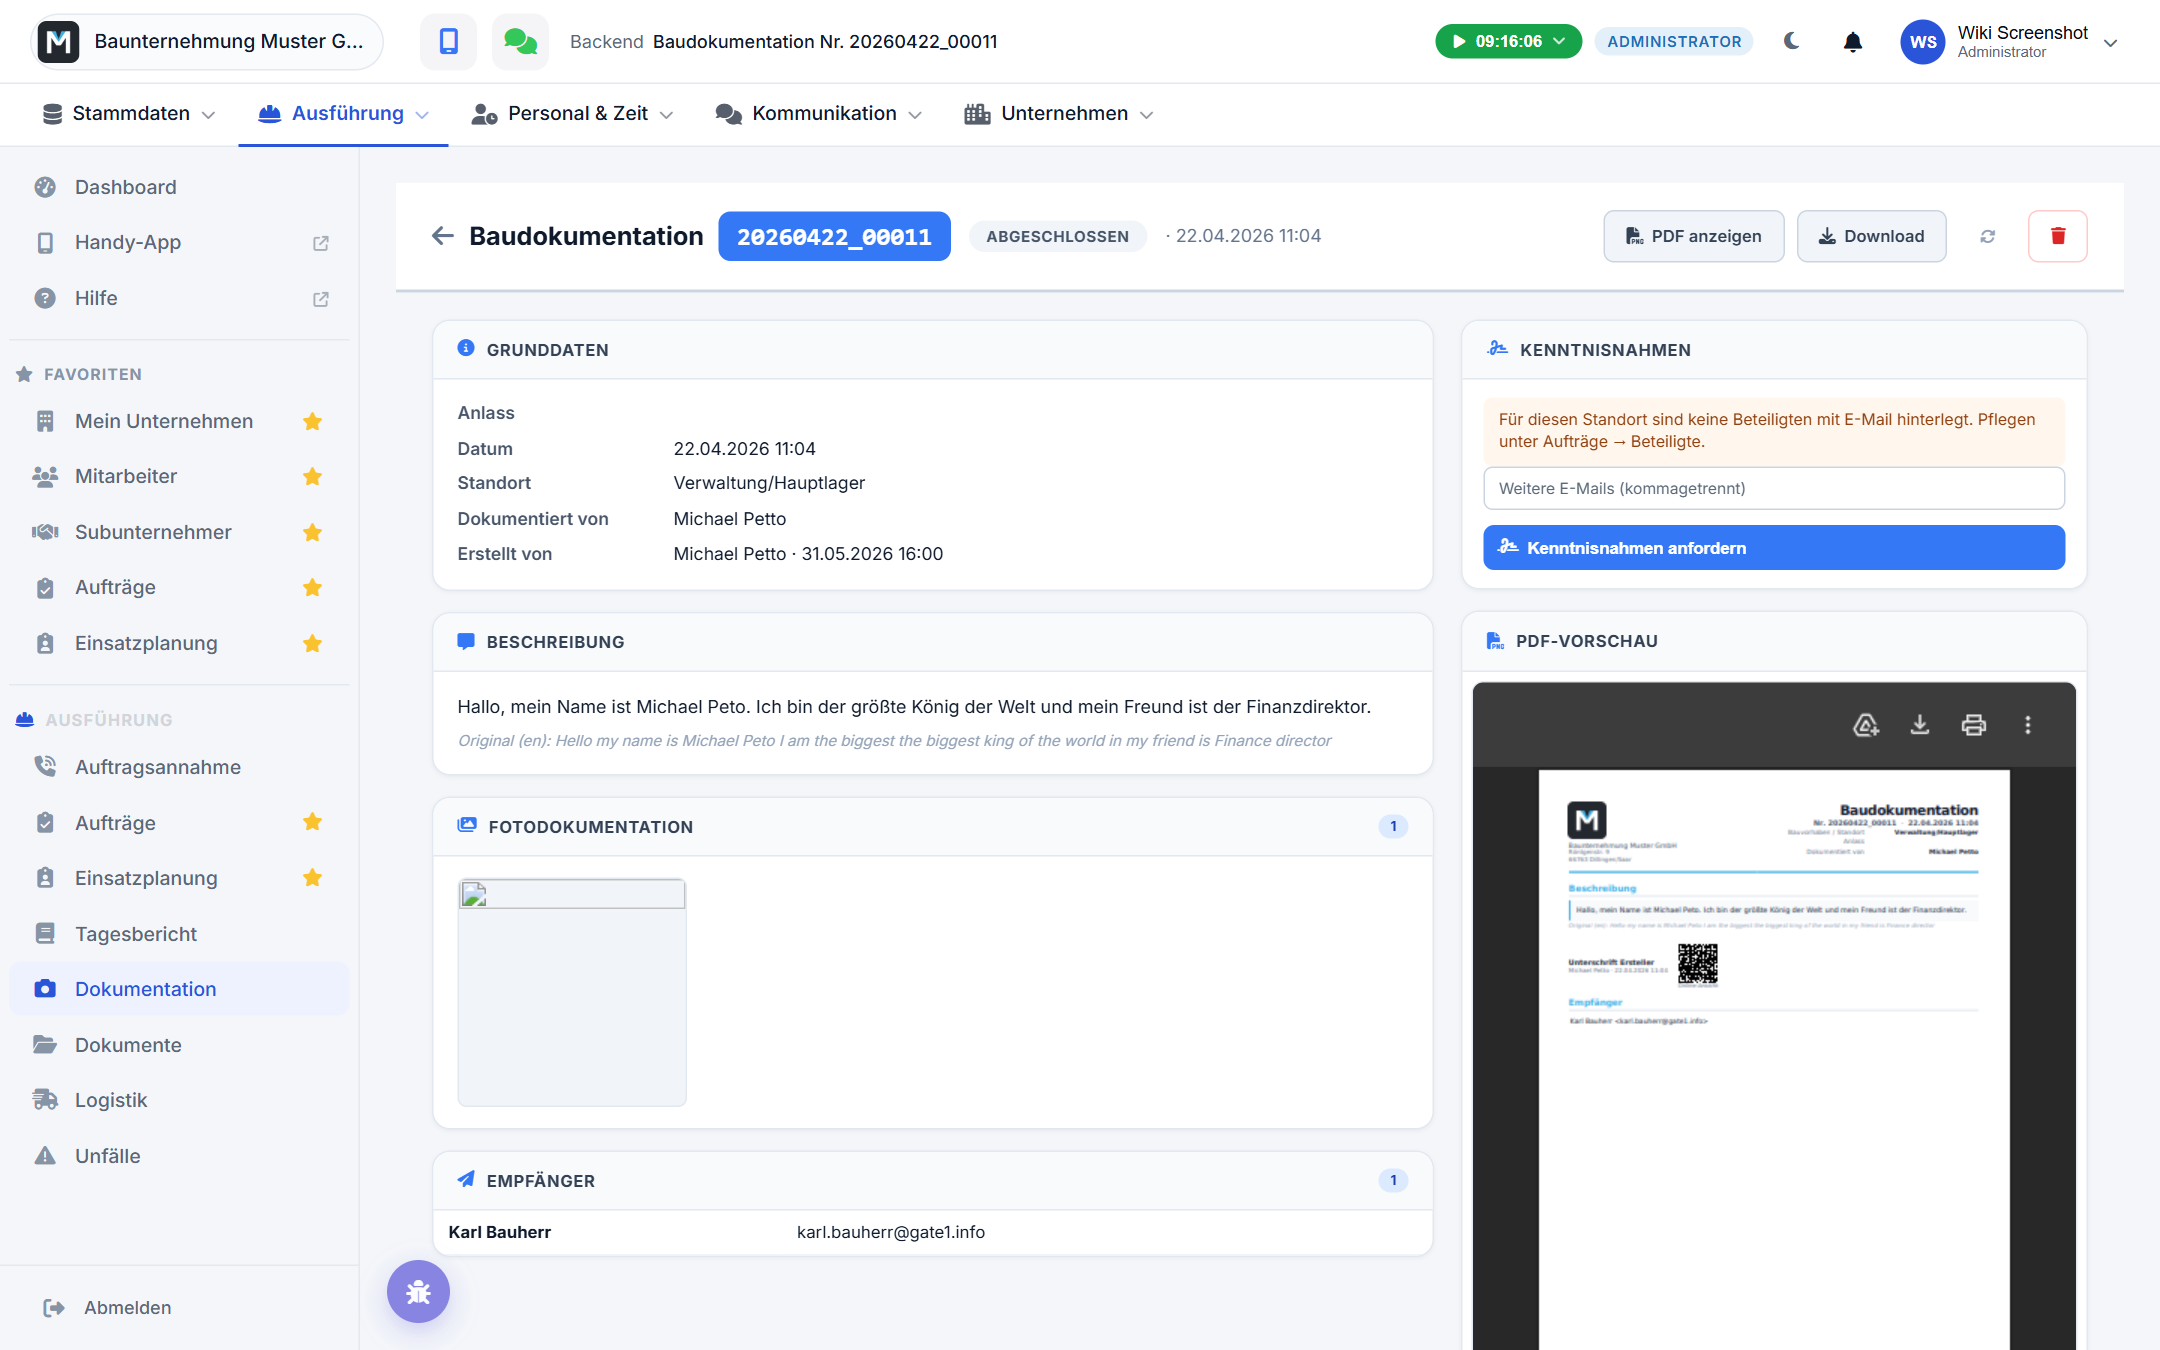Open the timer 09:16:06 dropdown
This screenshot has height=1350, width=2160.
pyautogui.click(x=1508, y=41)
